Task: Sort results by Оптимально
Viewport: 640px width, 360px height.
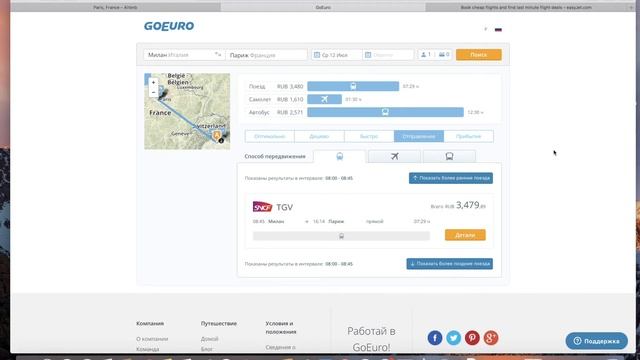Action: click(x=269, y=136)
